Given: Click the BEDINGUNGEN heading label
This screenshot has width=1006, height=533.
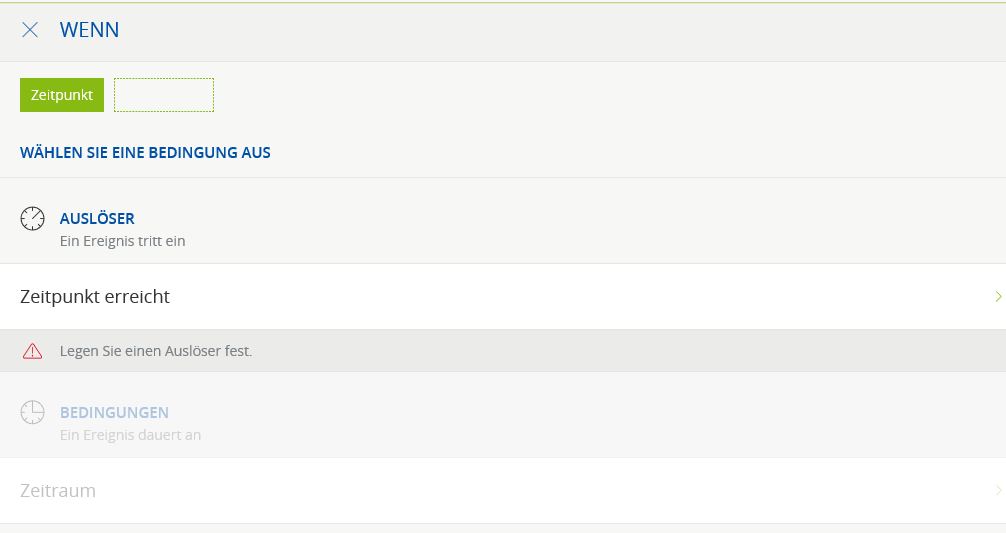Looking at the screenshot, I should coord(114,412).
